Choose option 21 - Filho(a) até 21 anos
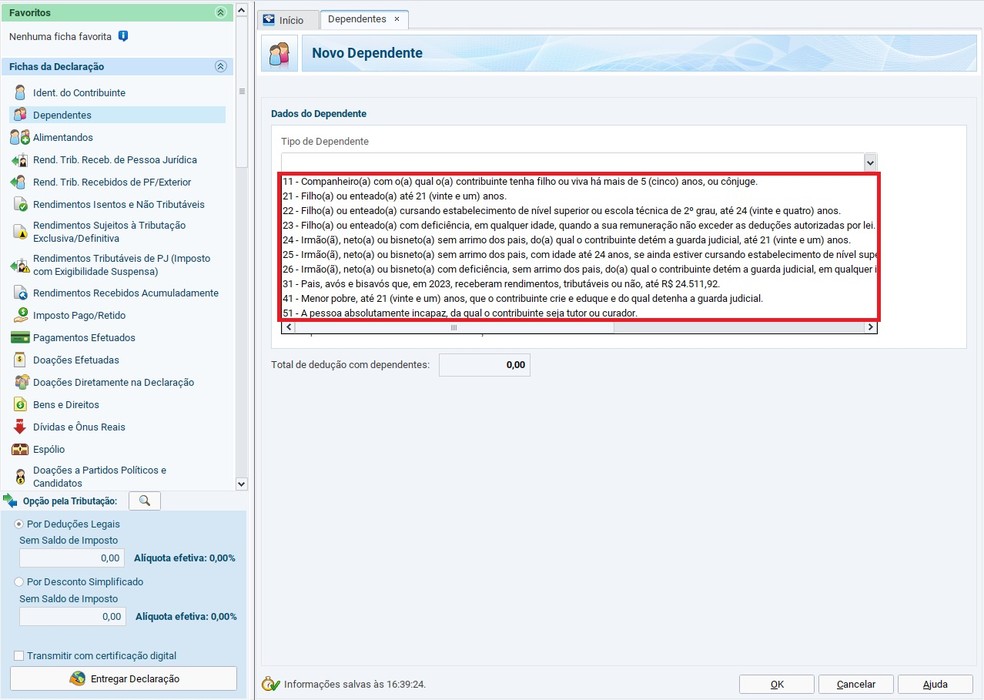The width and height of the screenshot is (984, 700). [x=579, y=196]
